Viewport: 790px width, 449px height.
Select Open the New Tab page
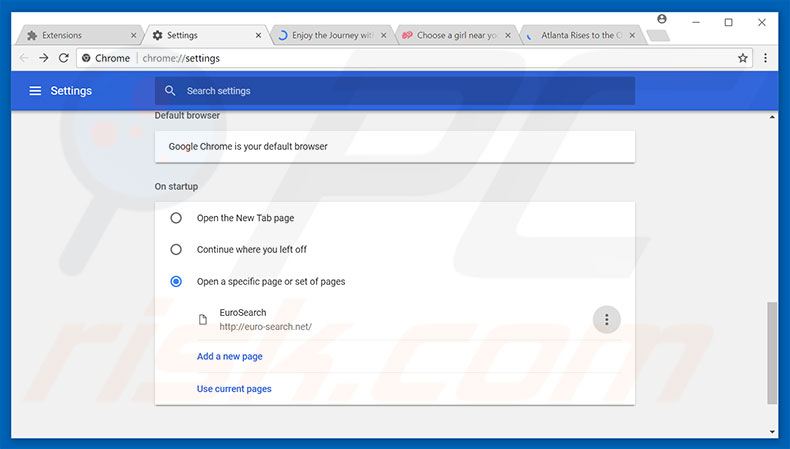point(176,218)
